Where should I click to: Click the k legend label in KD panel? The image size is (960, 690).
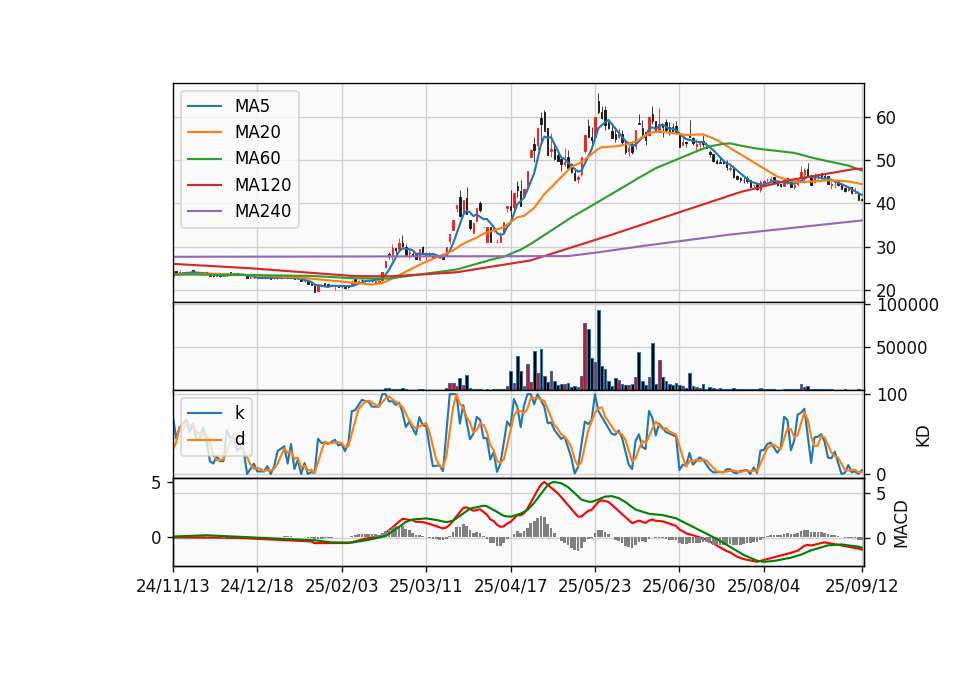[239, 413]
